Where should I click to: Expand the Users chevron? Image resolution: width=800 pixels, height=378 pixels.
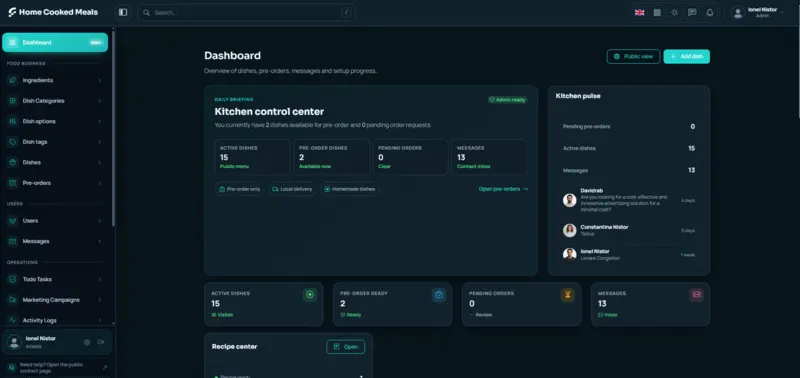coord(99,220)
